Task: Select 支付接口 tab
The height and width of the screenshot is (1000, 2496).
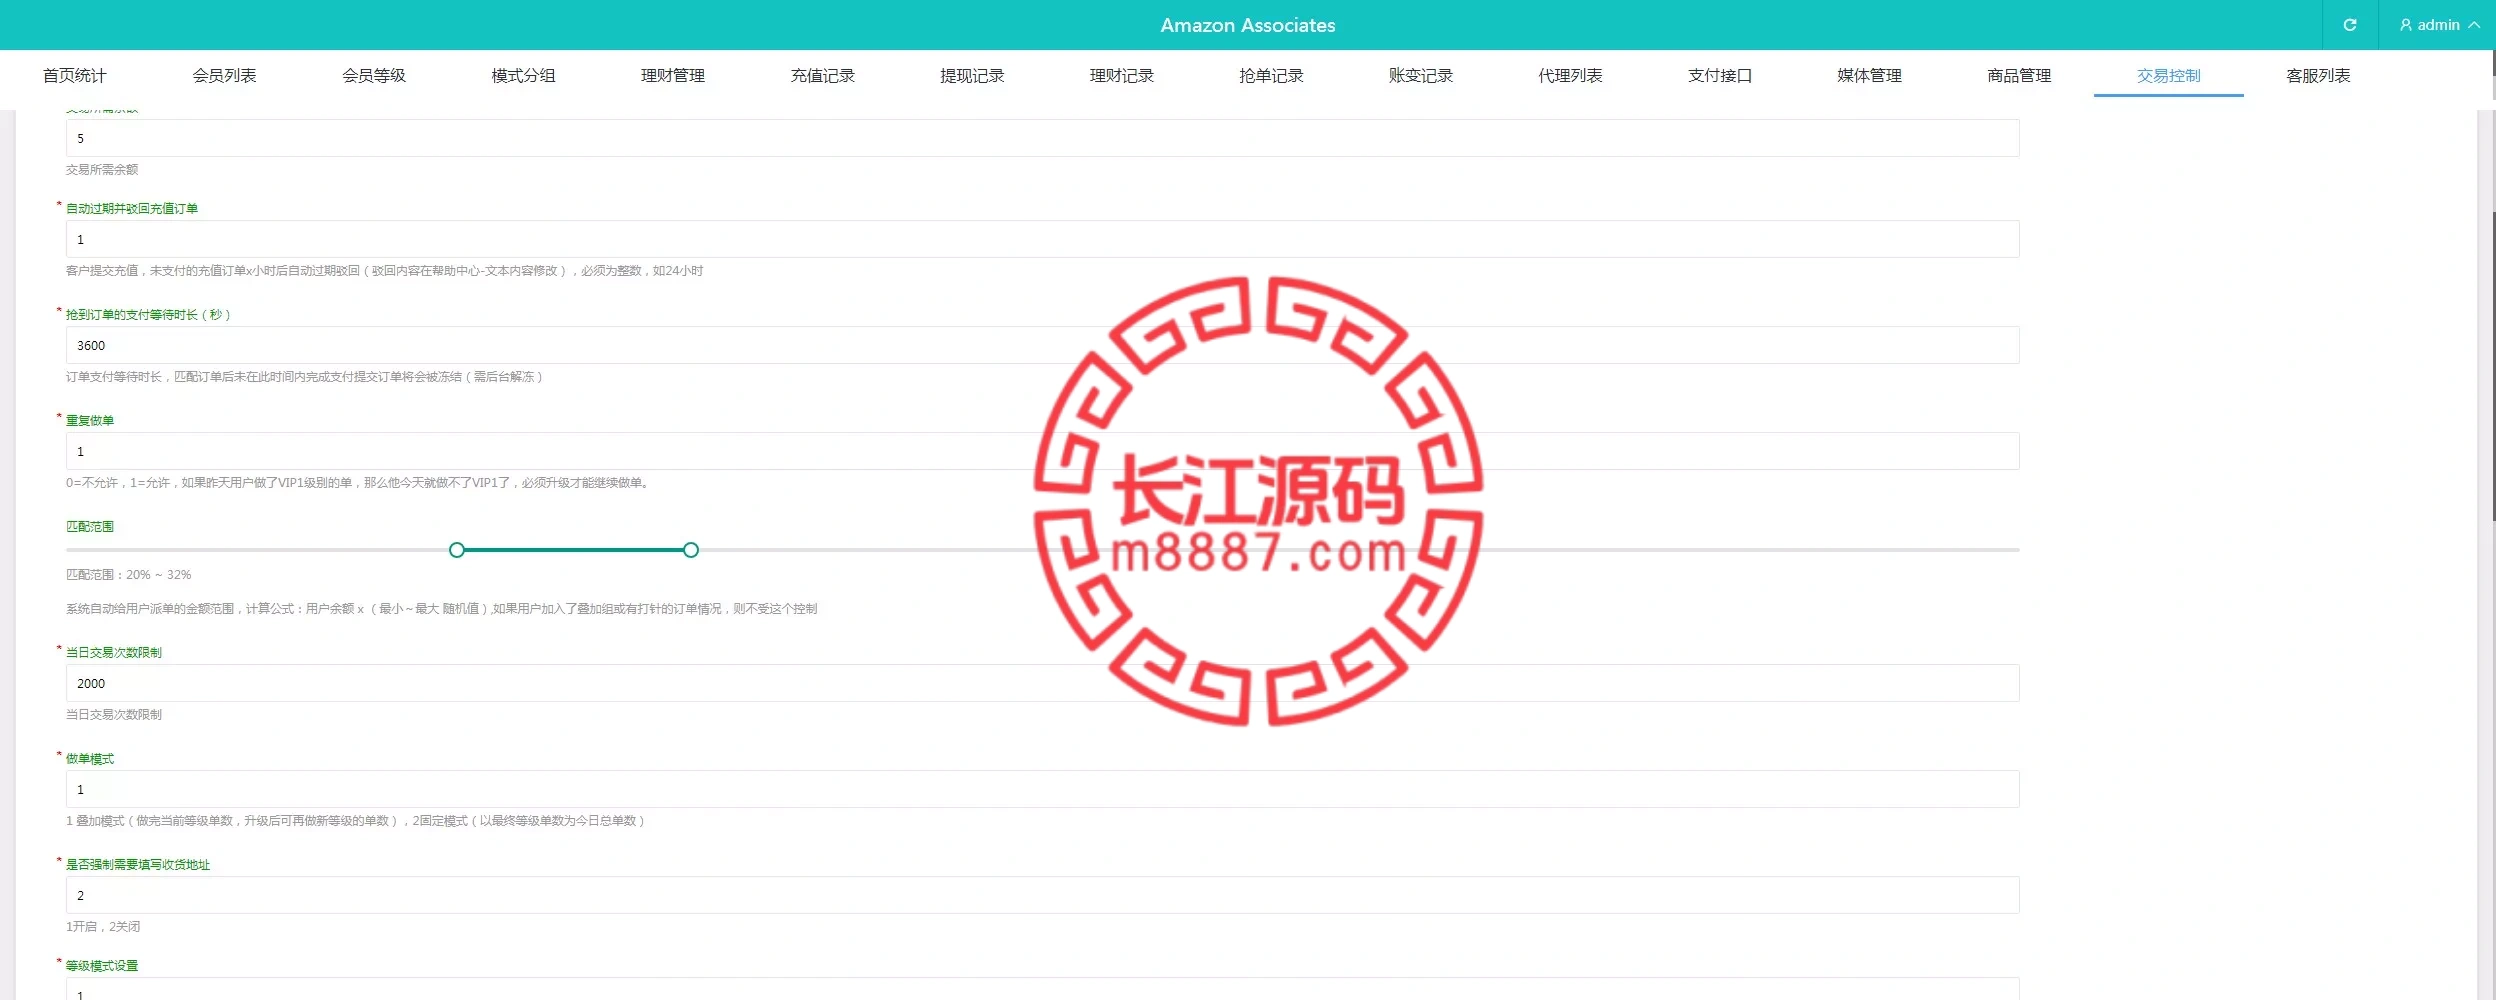Action: 1720,76
